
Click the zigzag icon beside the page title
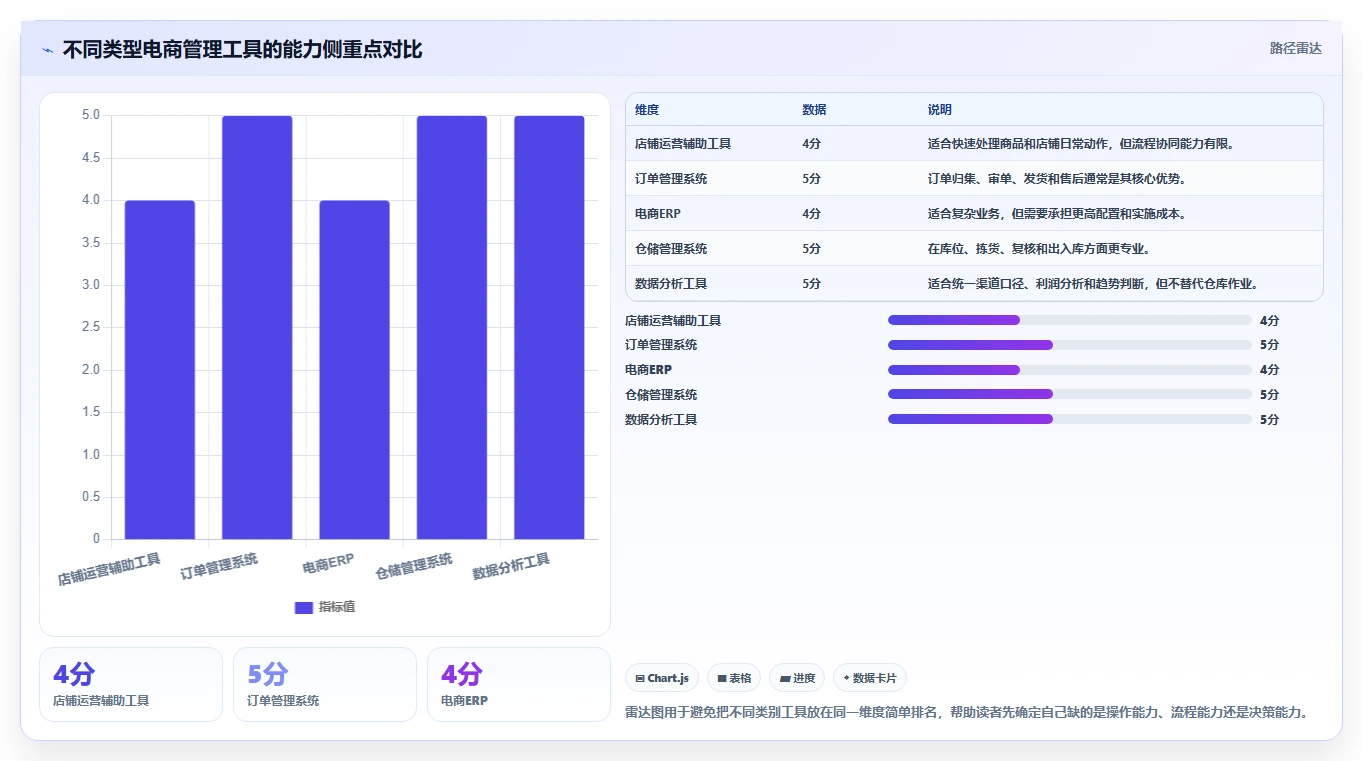(x=47, y=49)
